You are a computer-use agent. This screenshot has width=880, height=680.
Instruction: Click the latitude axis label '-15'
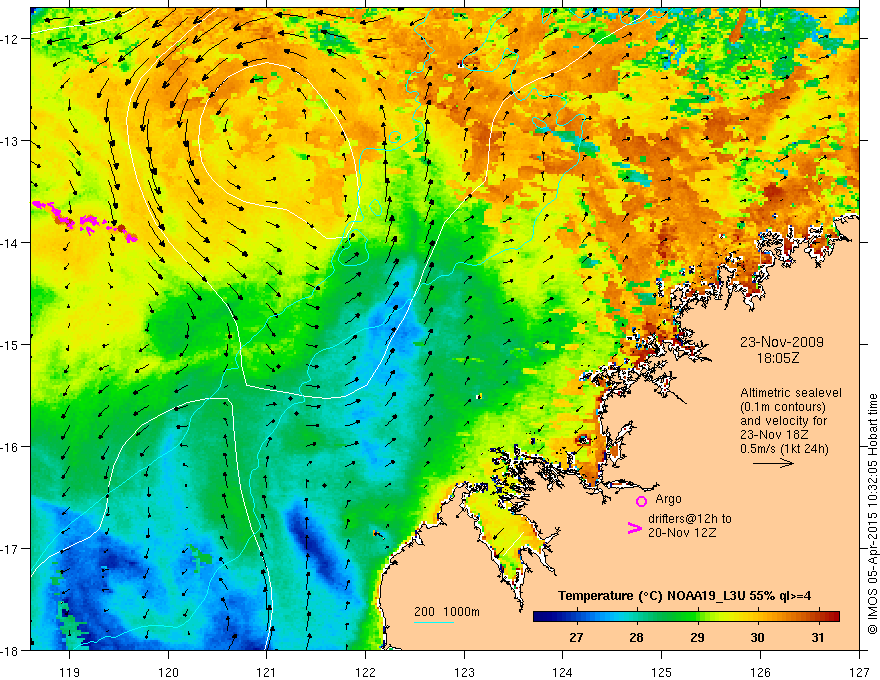click(x=11, y=344)
